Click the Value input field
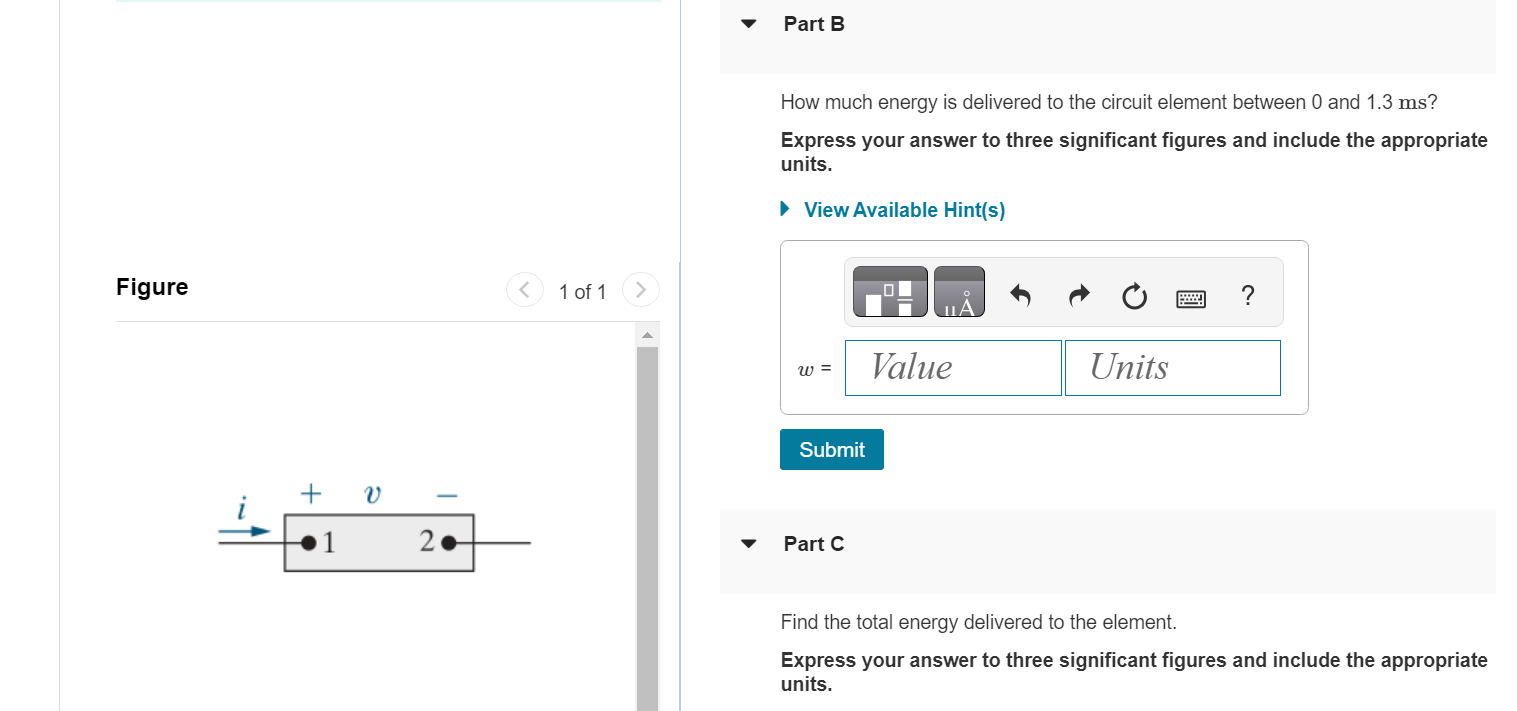 coord(951,367)
